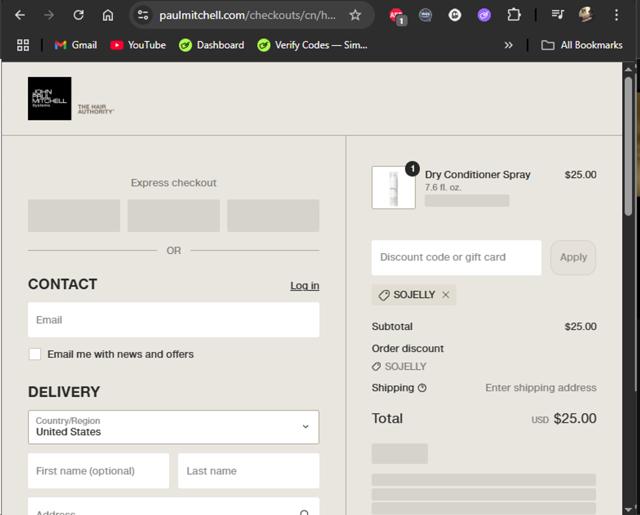Image resolution: width=640 pixels, height=515 pixels.
Task: Click the address bar URL
Action: click(247, 16)
